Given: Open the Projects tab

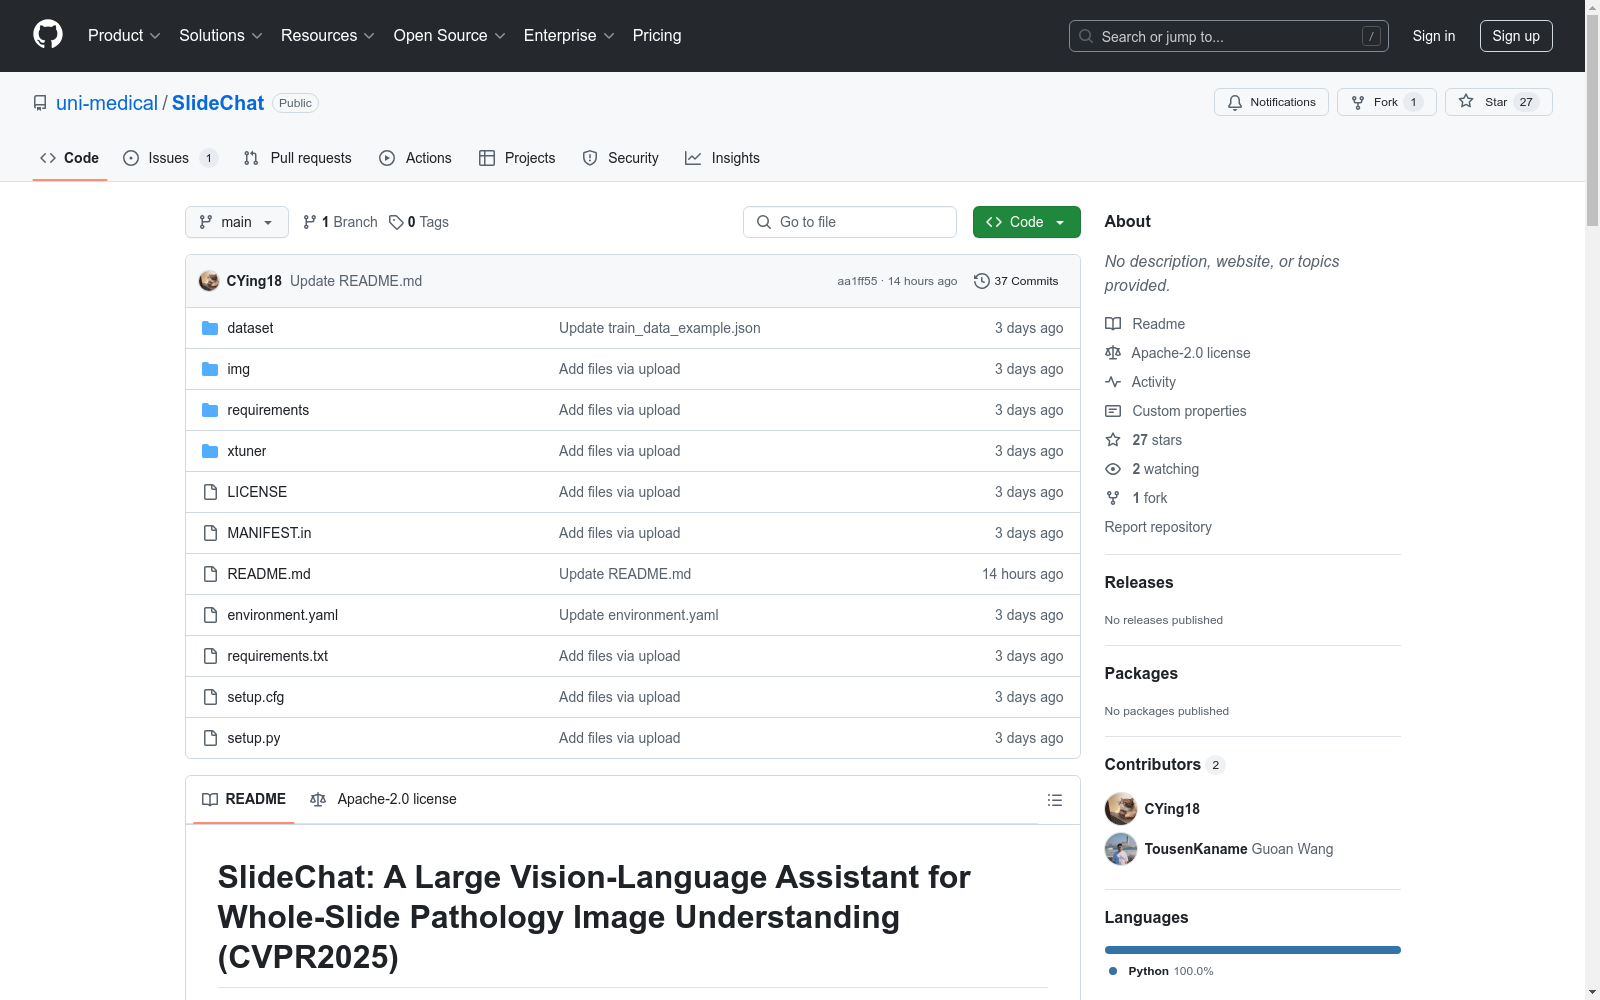Looking at the screenshot, I should 517,158.
